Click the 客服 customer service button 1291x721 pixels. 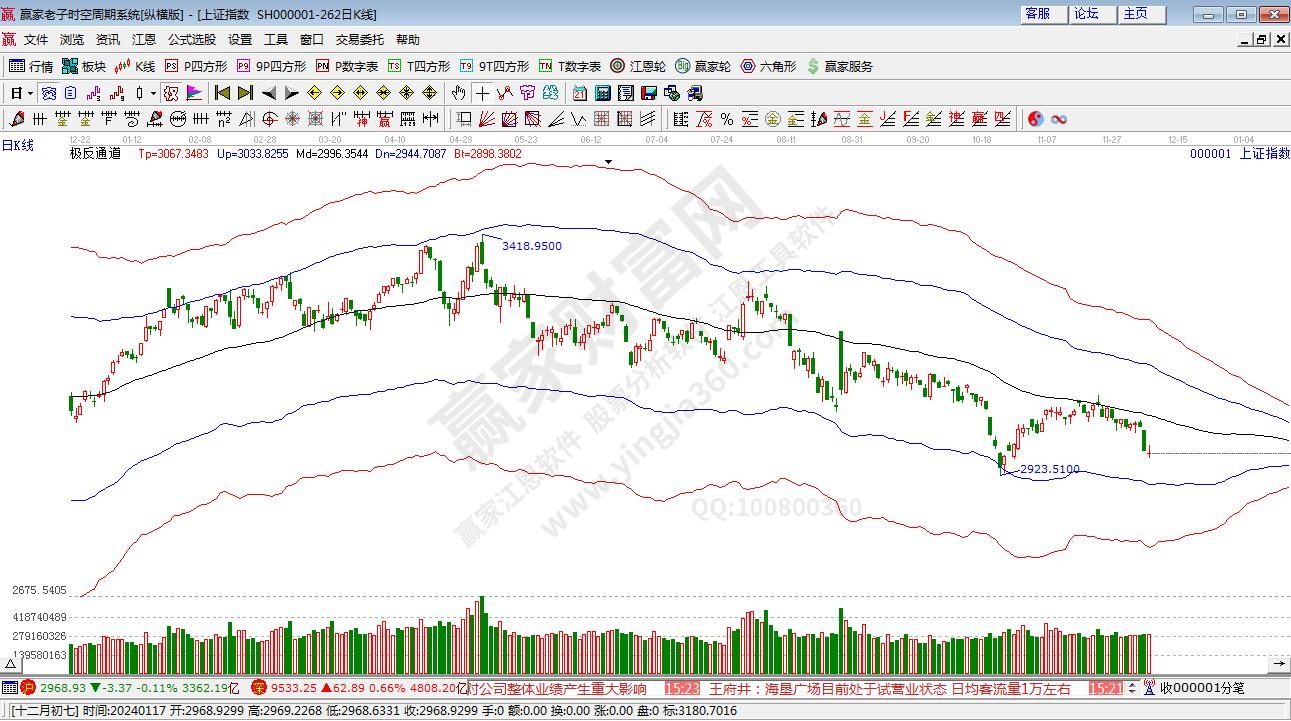(x=1038, y=14)
